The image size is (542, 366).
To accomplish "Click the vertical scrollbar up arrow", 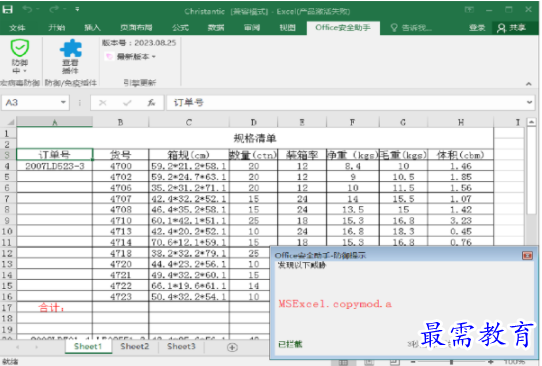I will [x=531, y=122].
